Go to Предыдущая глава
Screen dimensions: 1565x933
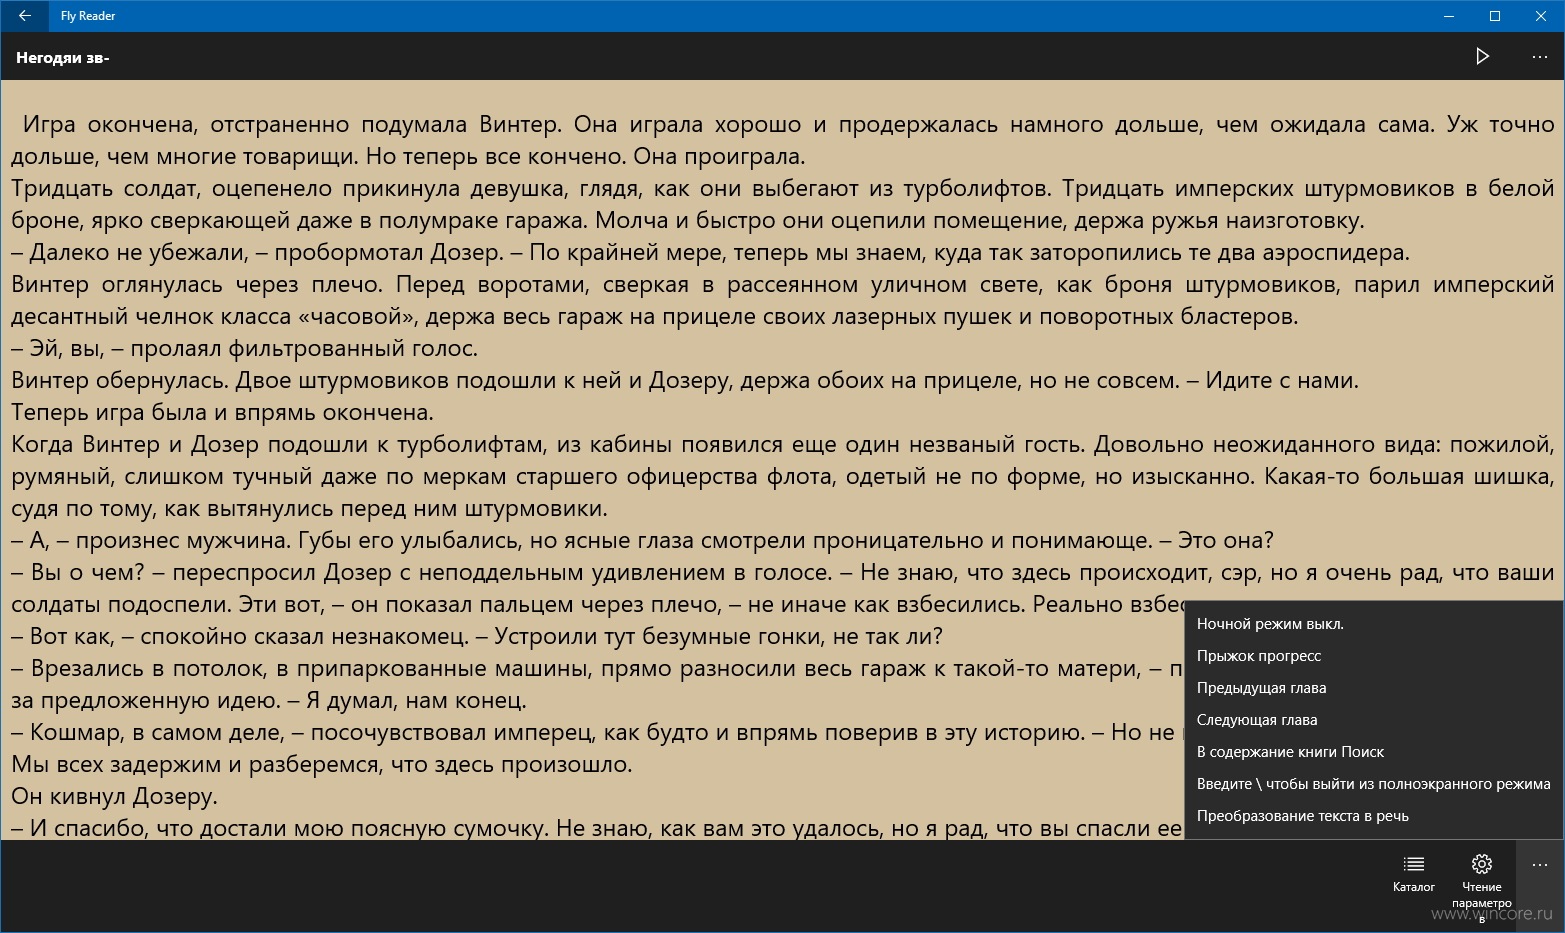[x=1373, y=688]
